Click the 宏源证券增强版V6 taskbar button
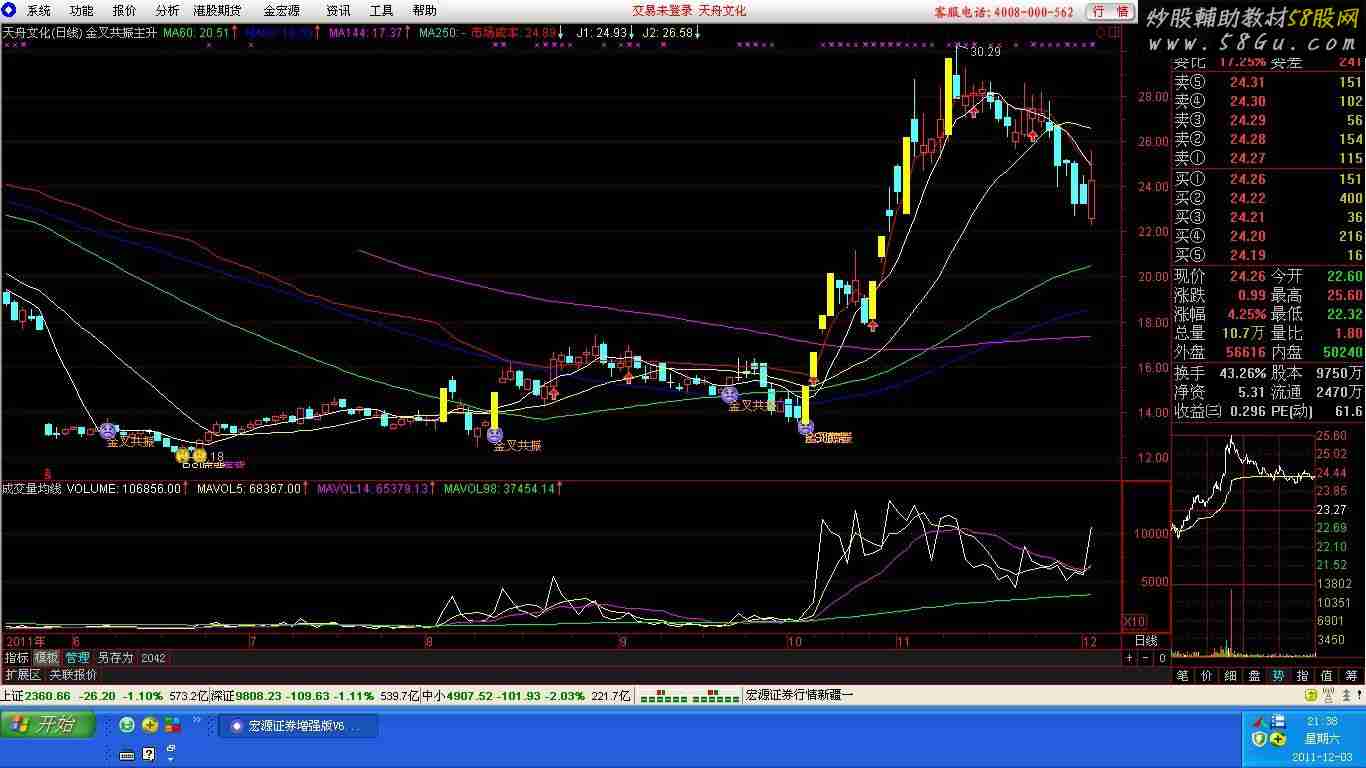This screenshot has width=1366, height=768. click(298, 726)
